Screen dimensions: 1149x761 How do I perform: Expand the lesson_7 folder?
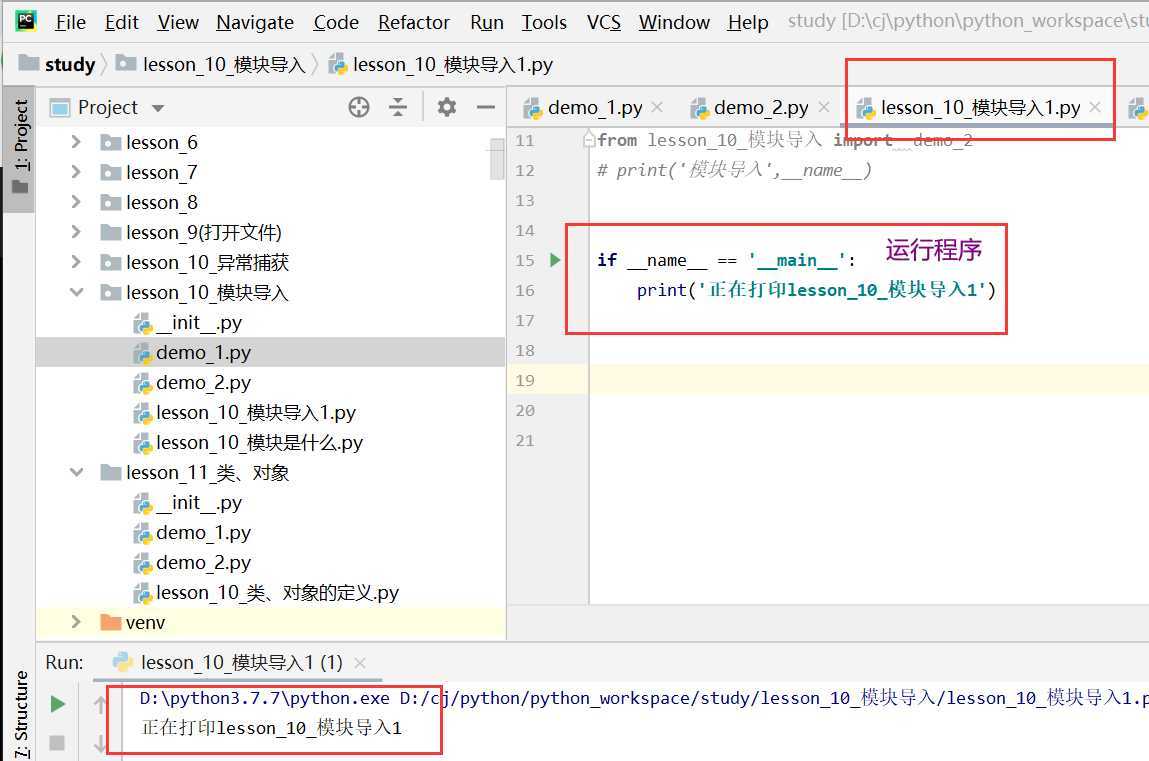point(76,171)
